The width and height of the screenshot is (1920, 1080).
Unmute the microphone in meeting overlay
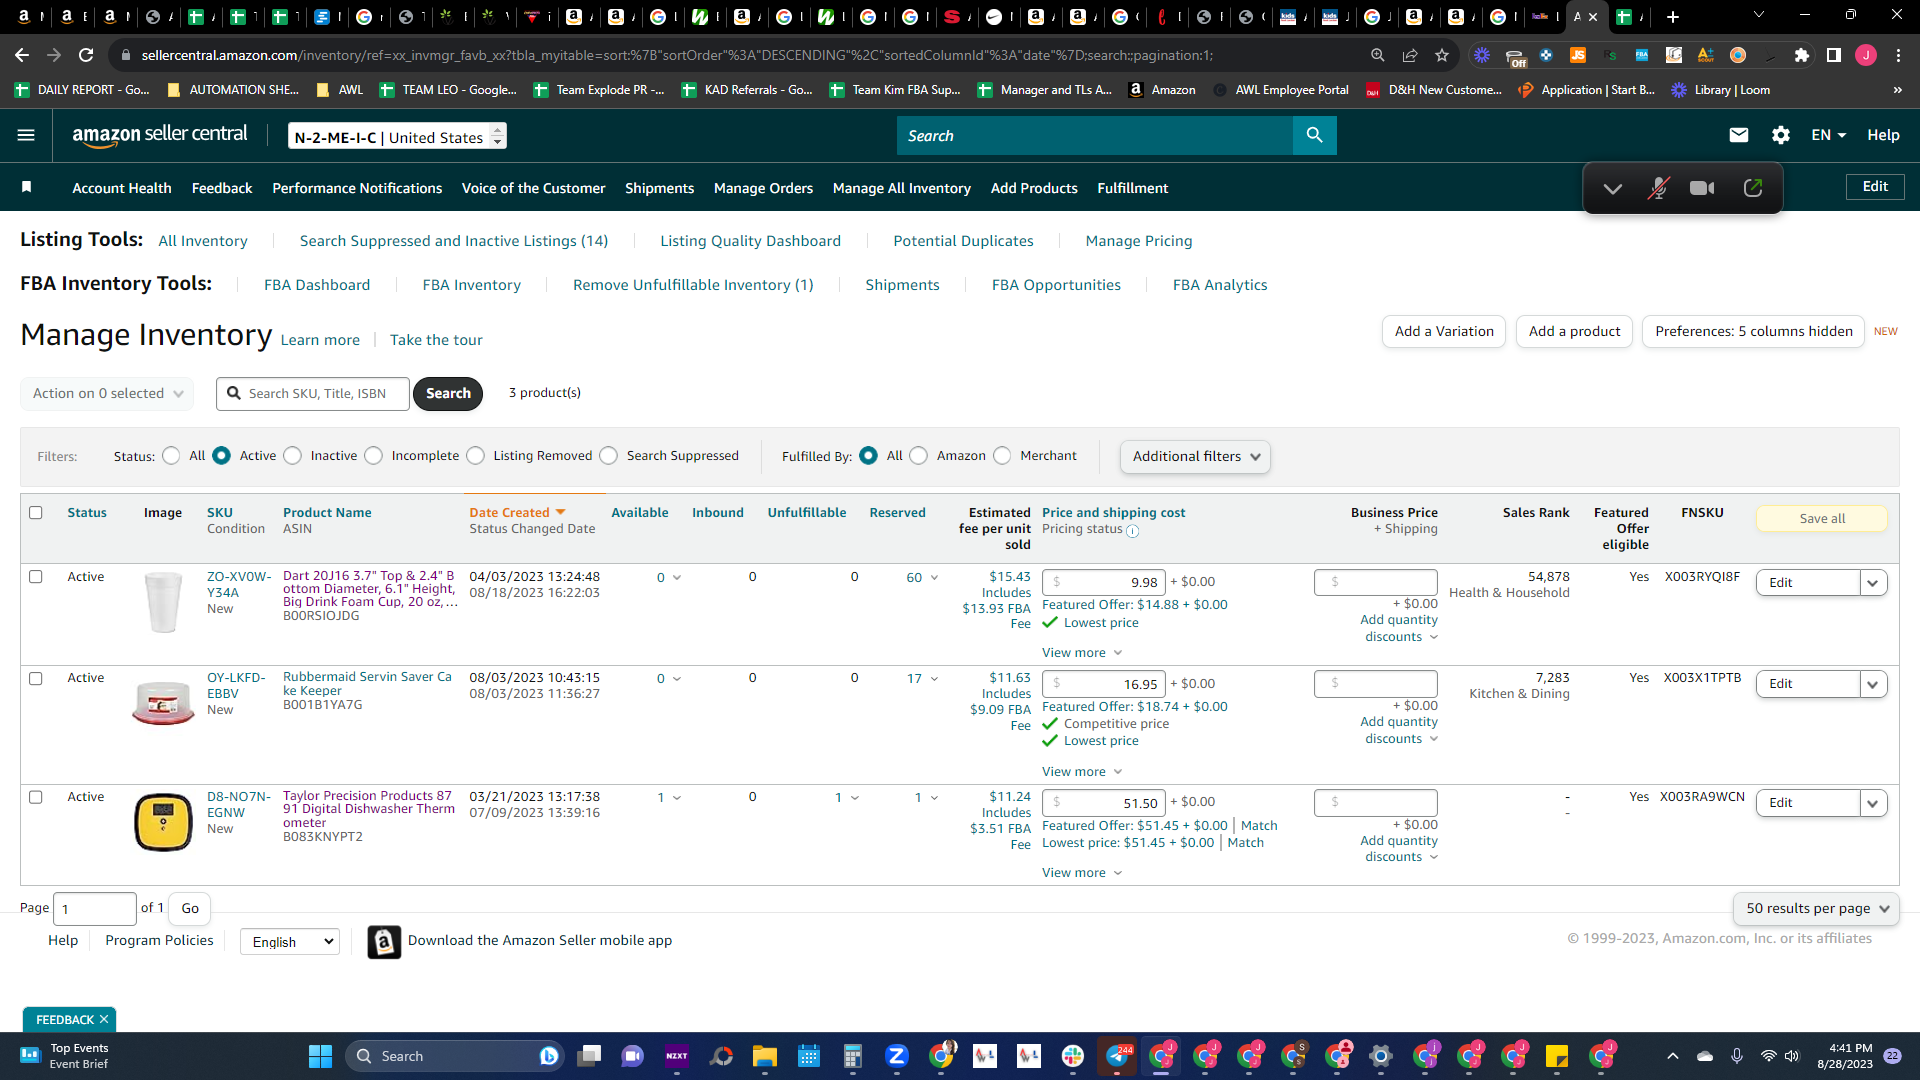1658,188
